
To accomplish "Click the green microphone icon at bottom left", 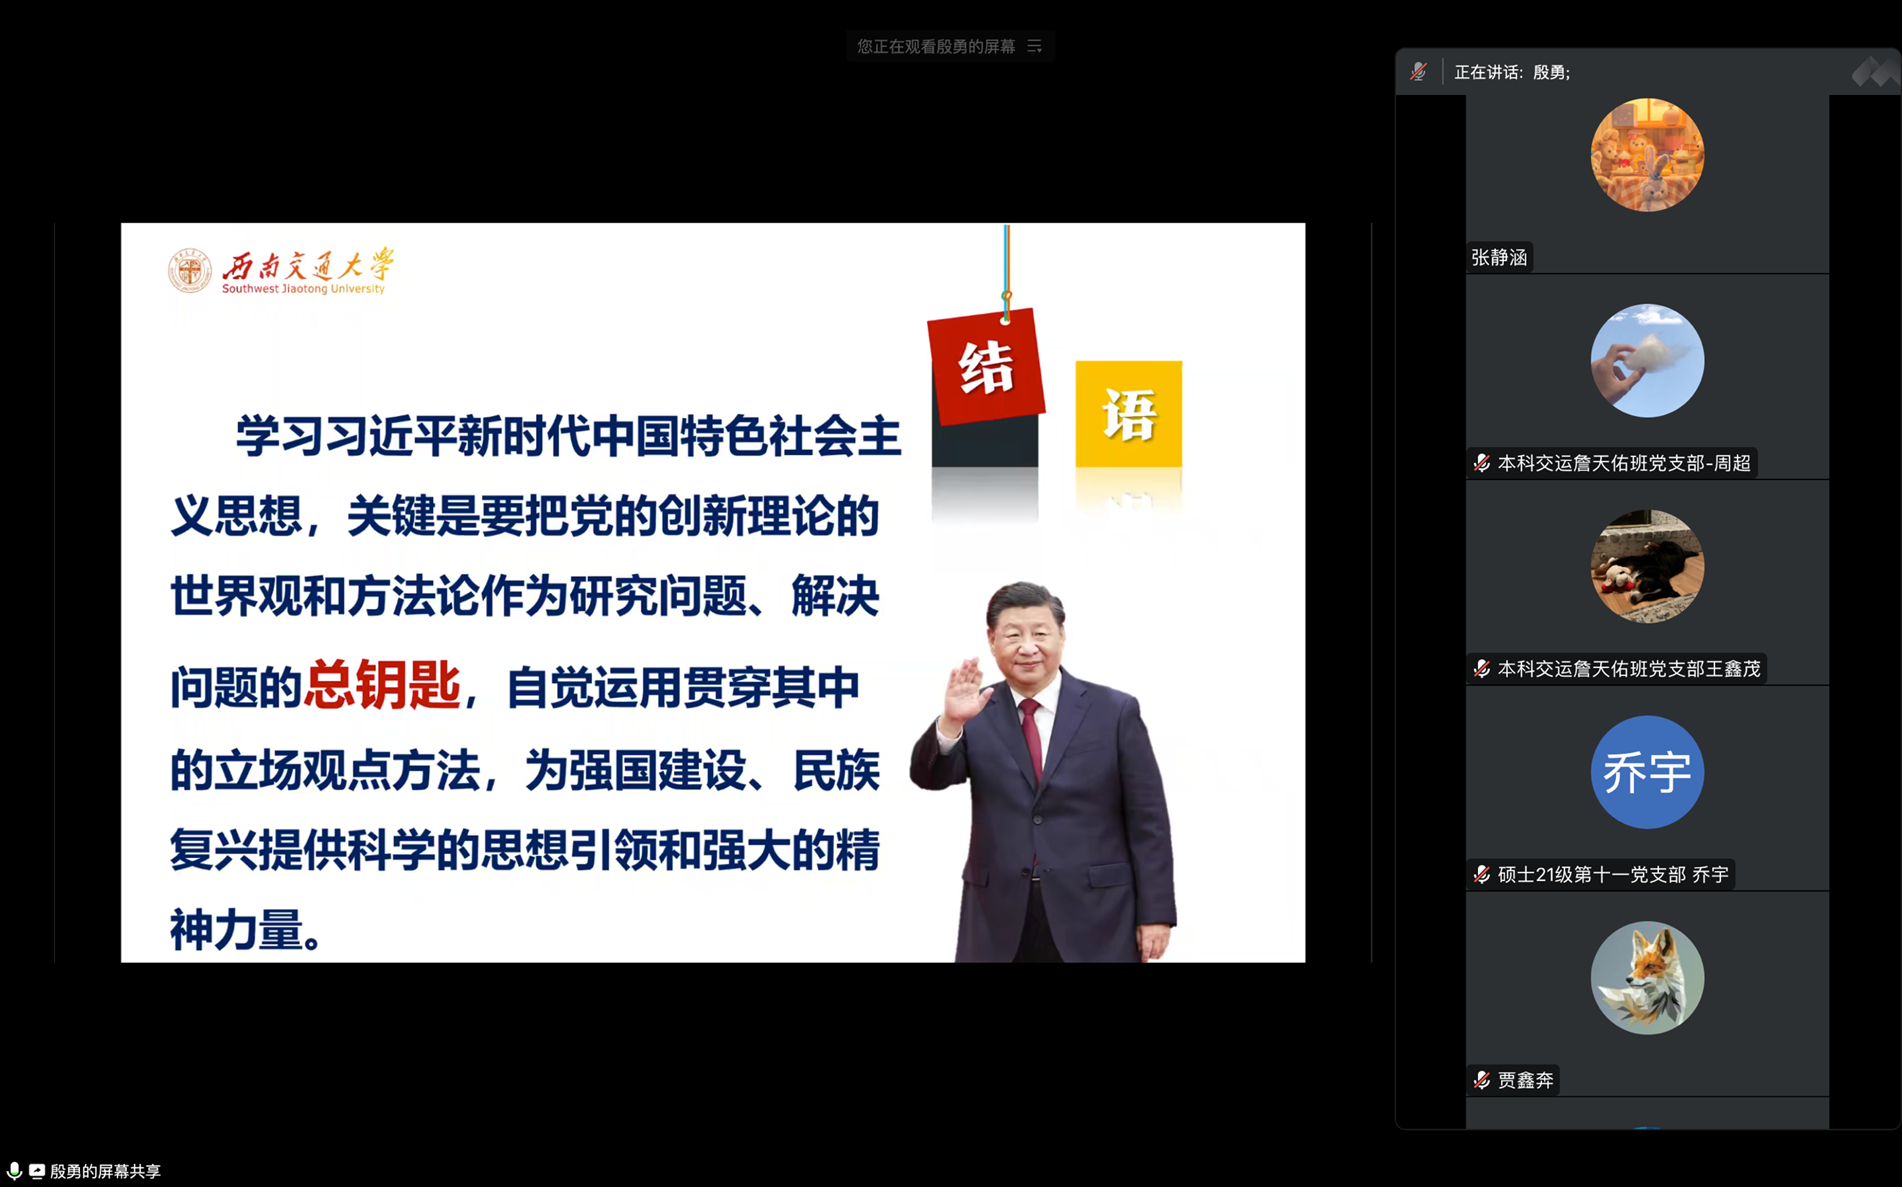I will pyautogui.click(x=14, y=1170).
